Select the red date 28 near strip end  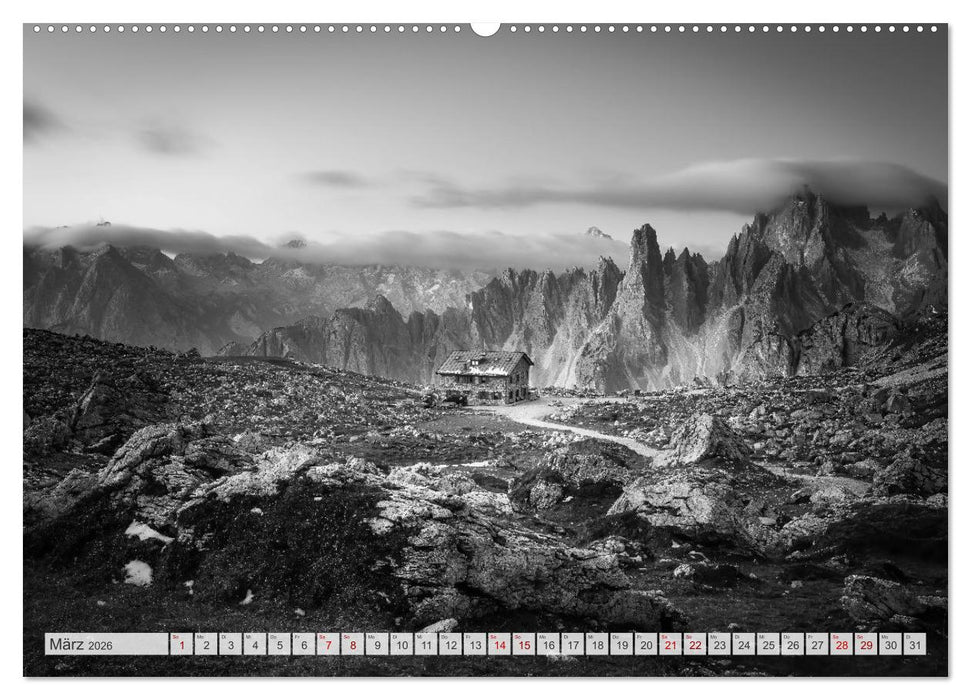click(x=841, y=648)
